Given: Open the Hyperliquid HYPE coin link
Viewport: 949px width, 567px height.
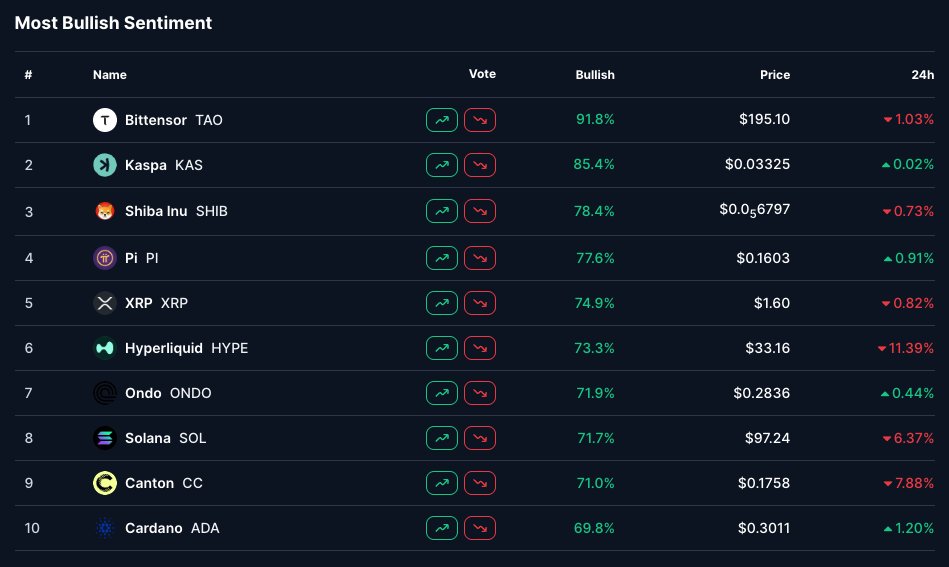Looking at the screenshot, I should click(186, 348).
